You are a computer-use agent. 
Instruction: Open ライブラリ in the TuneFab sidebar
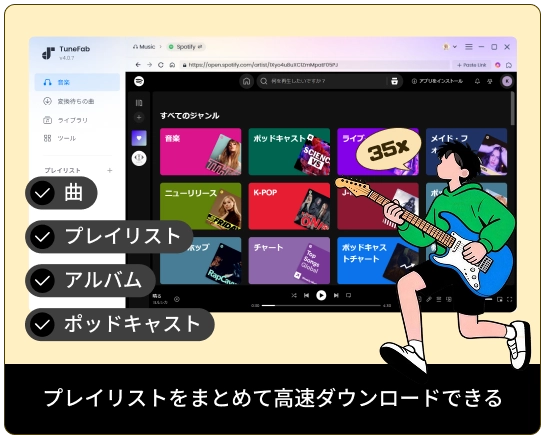pos(66,120)
